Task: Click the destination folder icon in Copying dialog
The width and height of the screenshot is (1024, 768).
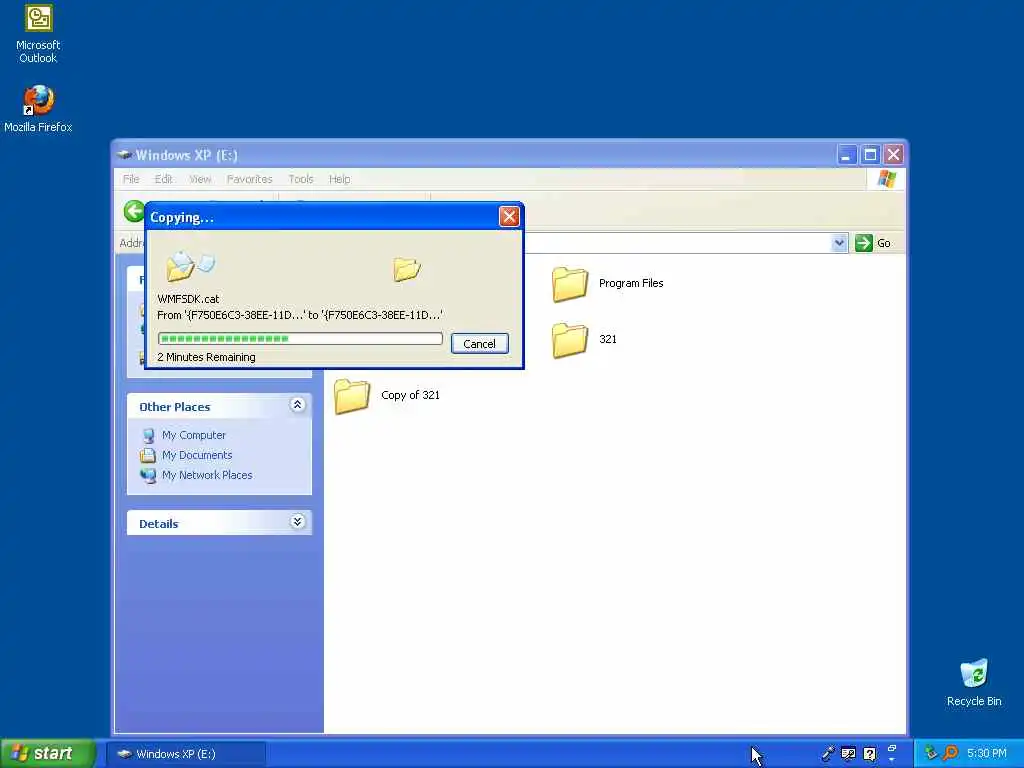Action: 407,268
